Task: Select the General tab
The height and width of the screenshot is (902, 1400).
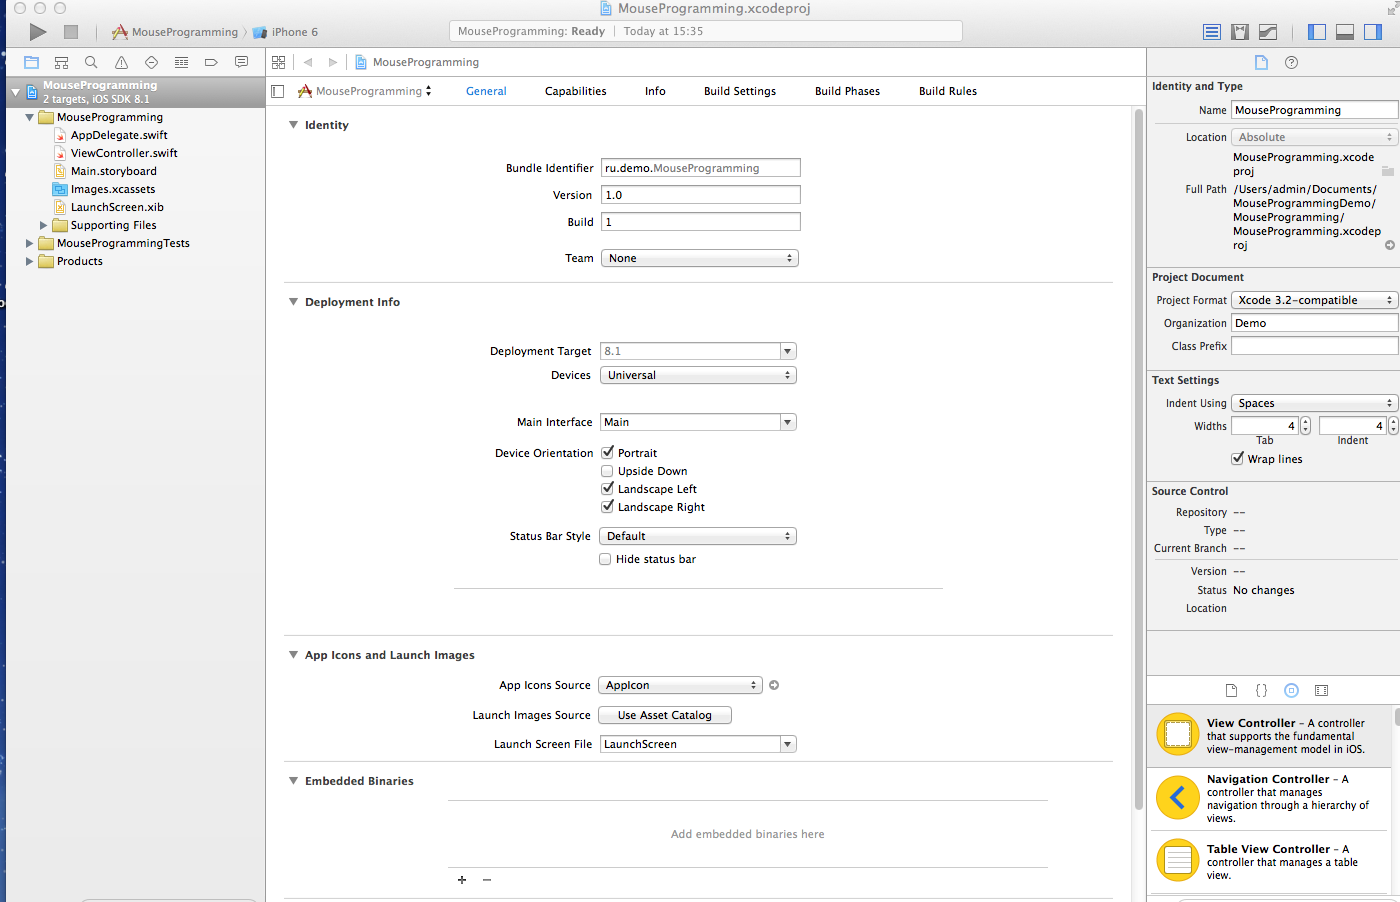Action: 486,91
